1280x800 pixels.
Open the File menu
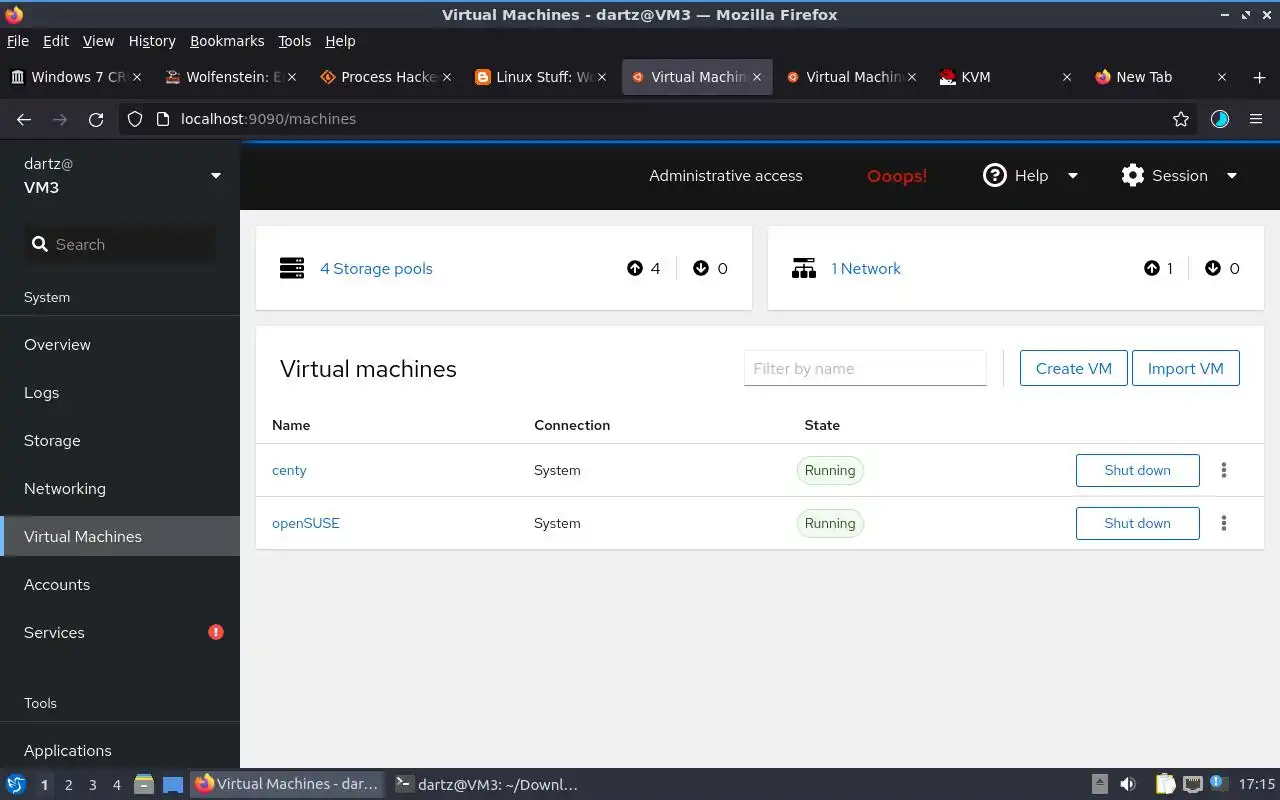(x=18, y=41)
